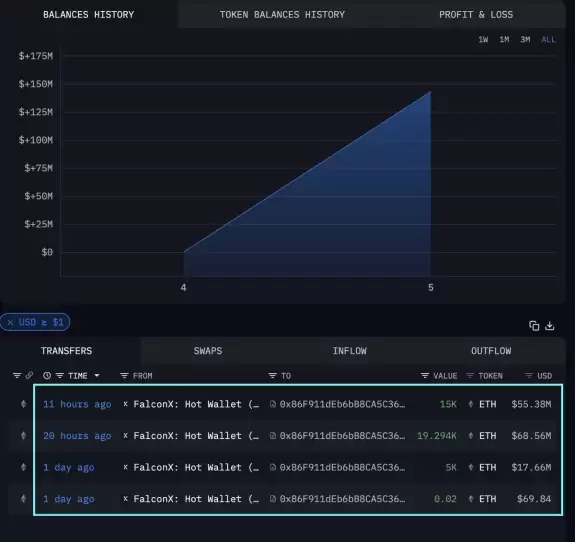Click the $55.38M USD amount
The width and height of the screenshot is (575, 542).
[x=531, y=404]
